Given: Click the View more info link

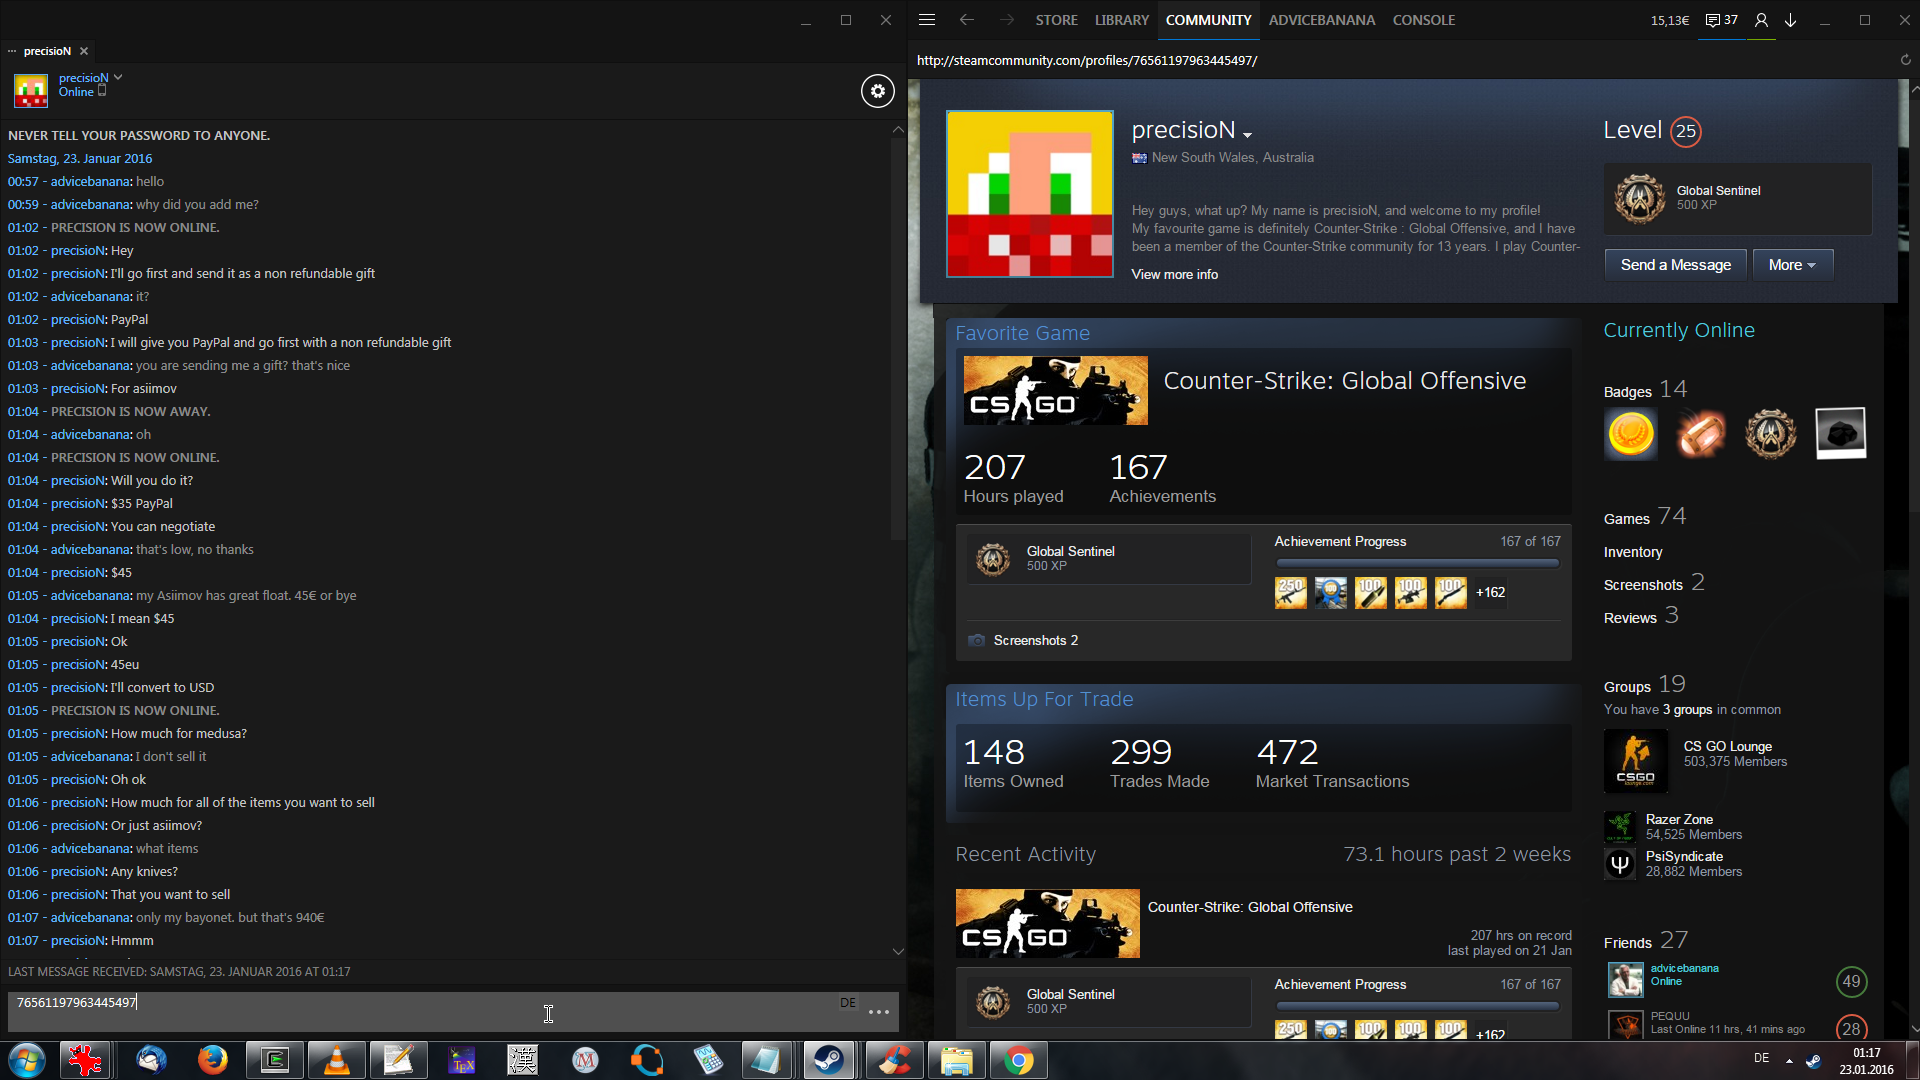Looking at the screenshot, I should (1174, 274).
